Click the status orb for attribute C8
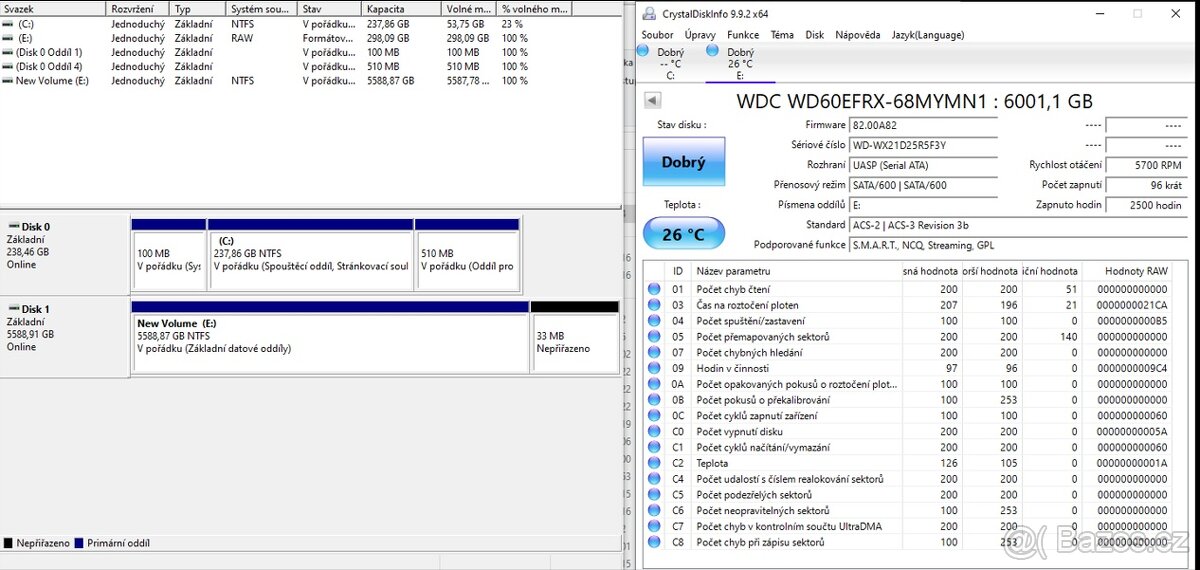This screenshot has height=570, width=1200. [654, 542]
